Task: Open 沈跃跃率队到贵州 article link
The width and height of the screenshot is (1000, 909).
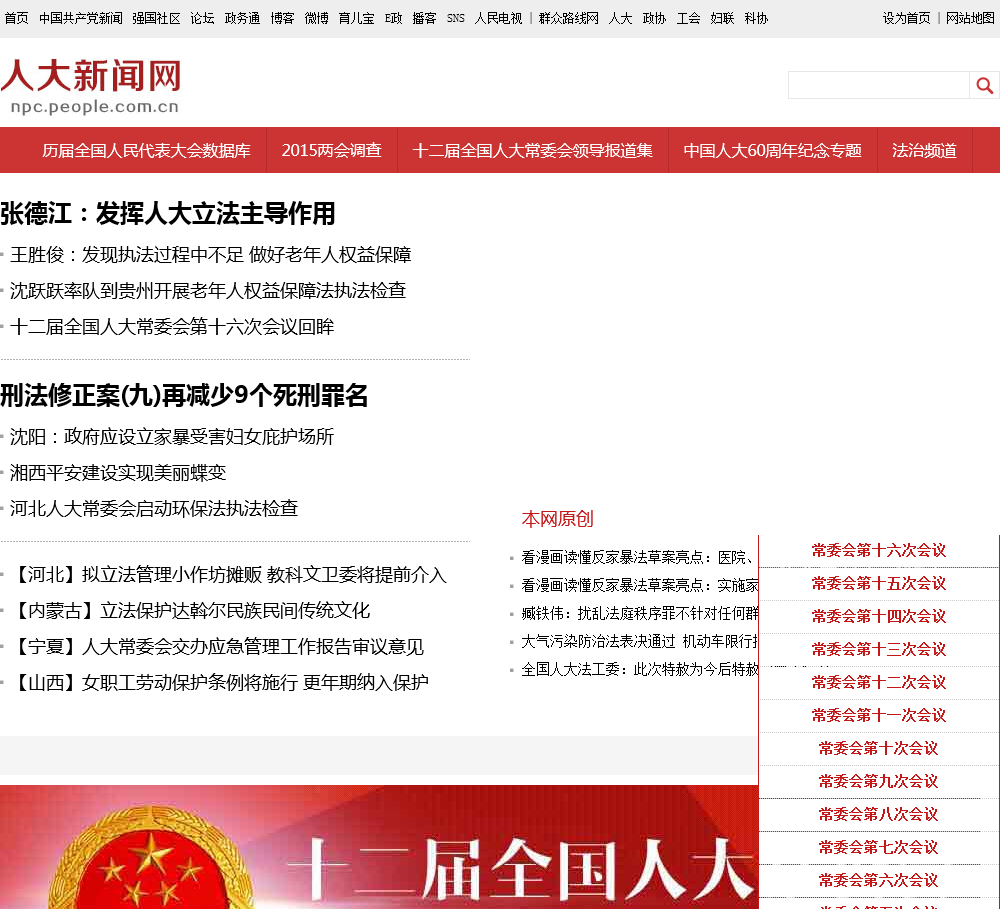Action: [x=208, y=291]
